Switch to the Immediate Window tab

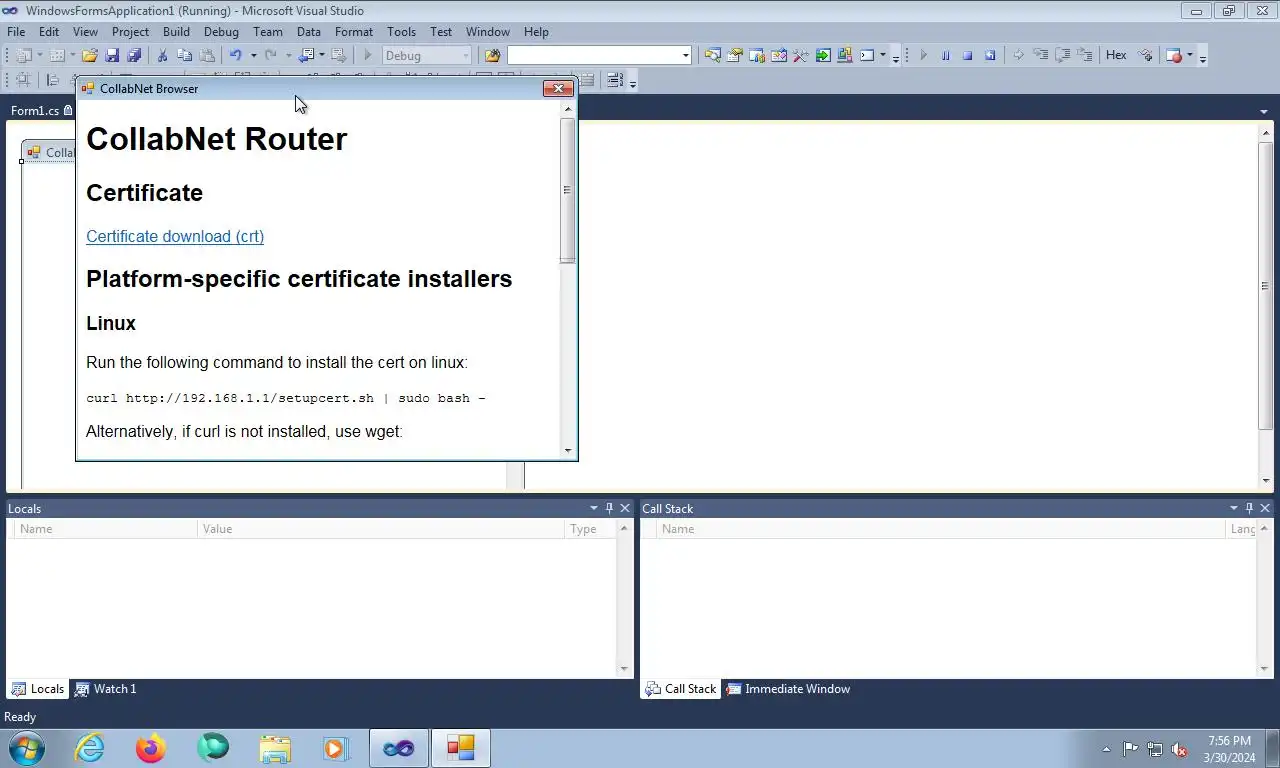pos(788,689)
